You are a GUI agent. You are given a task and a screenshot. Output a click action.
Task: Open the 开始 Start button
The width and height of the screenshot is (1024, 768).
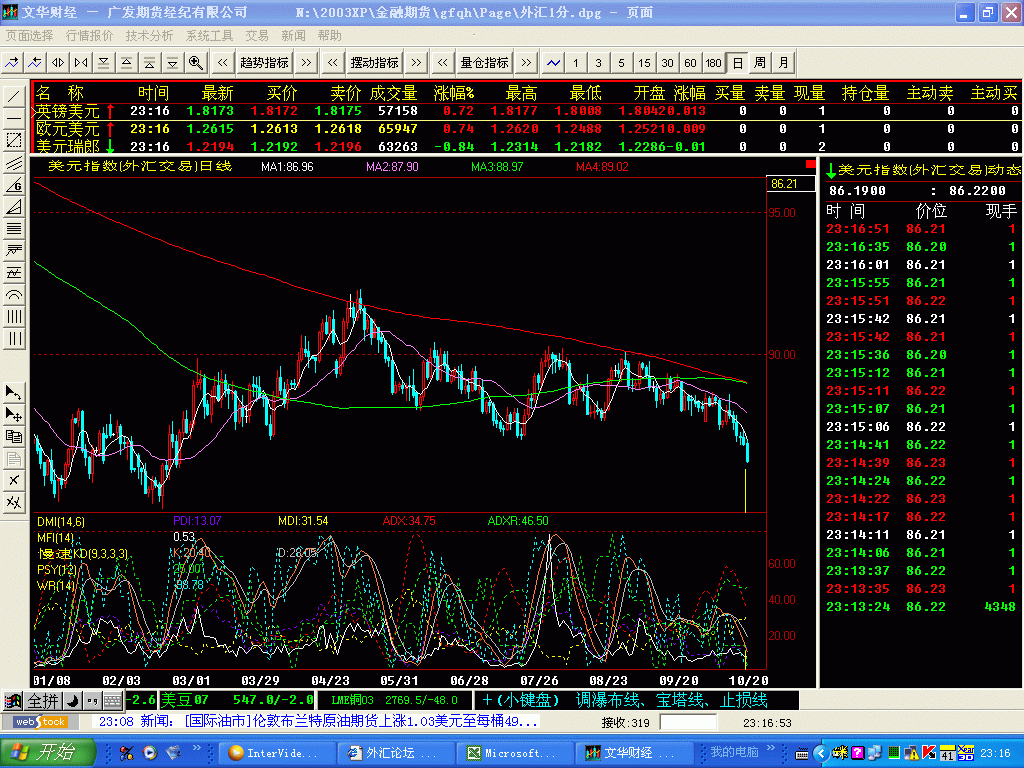pos(48,752)
